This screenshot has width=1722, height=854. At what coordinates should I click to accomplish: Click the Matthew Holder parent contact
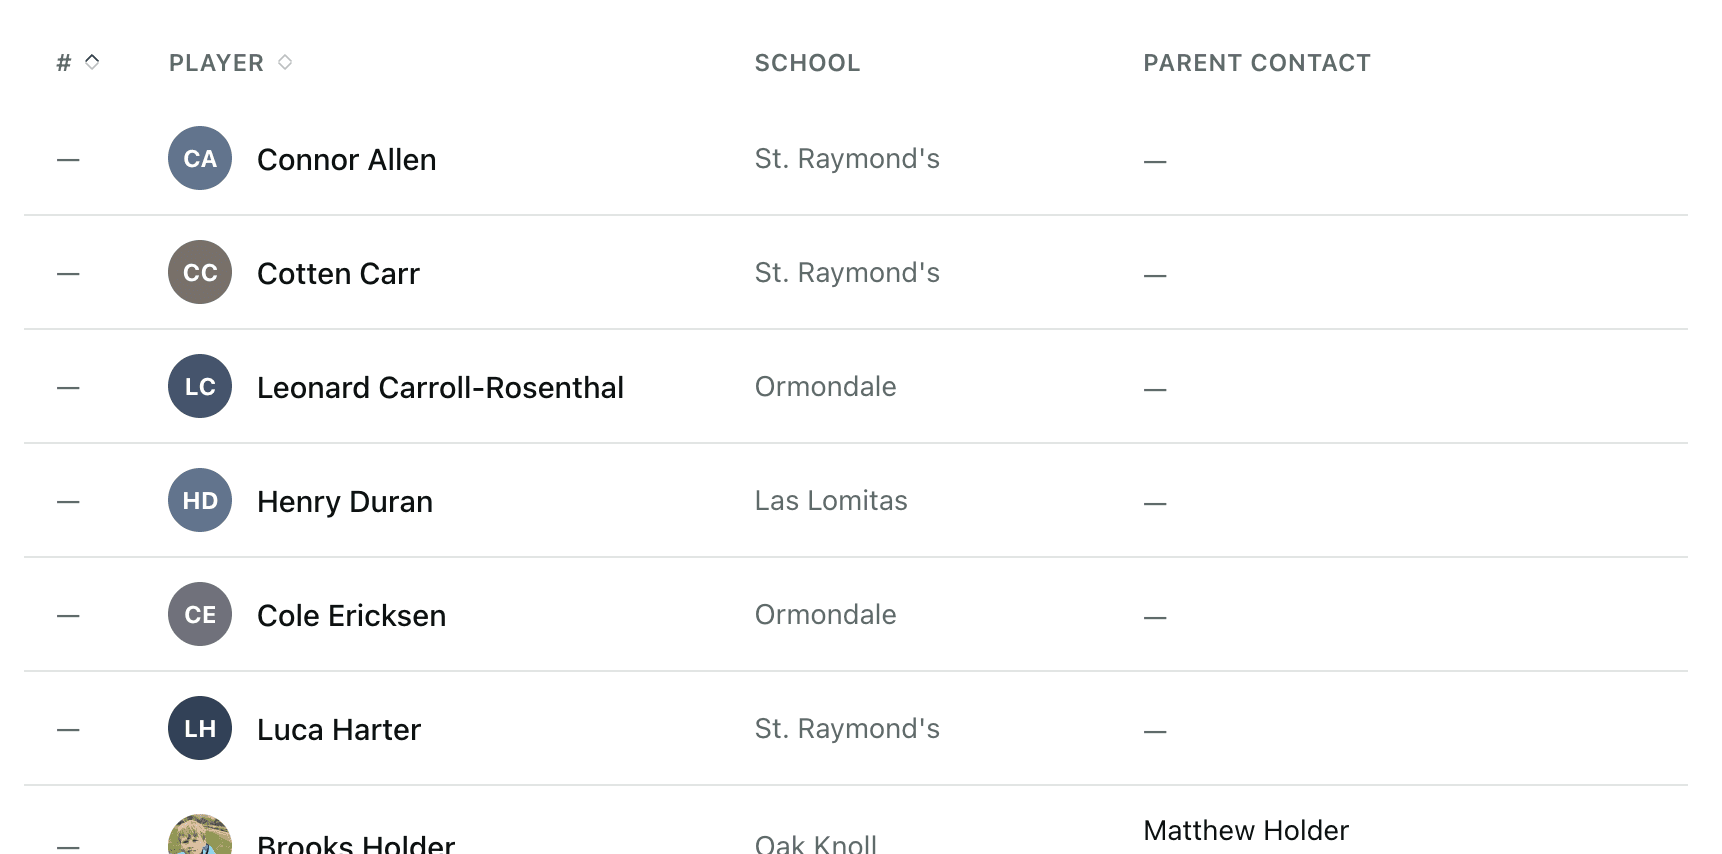pyautogui.click(x=1245, y=831)
